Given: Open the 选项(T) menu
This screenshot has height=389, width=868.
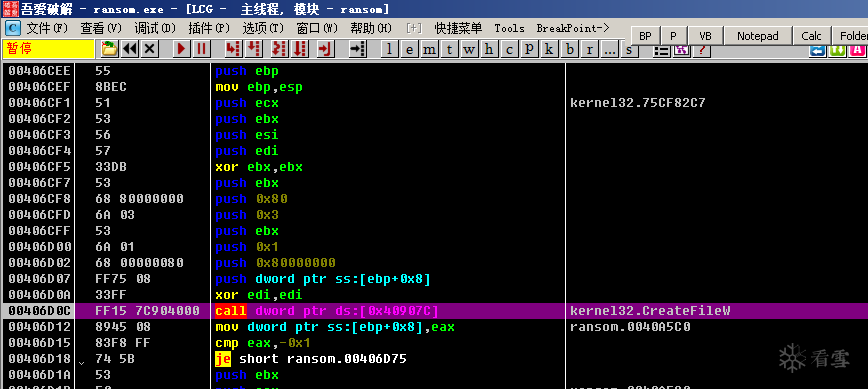Looking at the screenshot, I should pyautogui.click(x=263, y=28).
